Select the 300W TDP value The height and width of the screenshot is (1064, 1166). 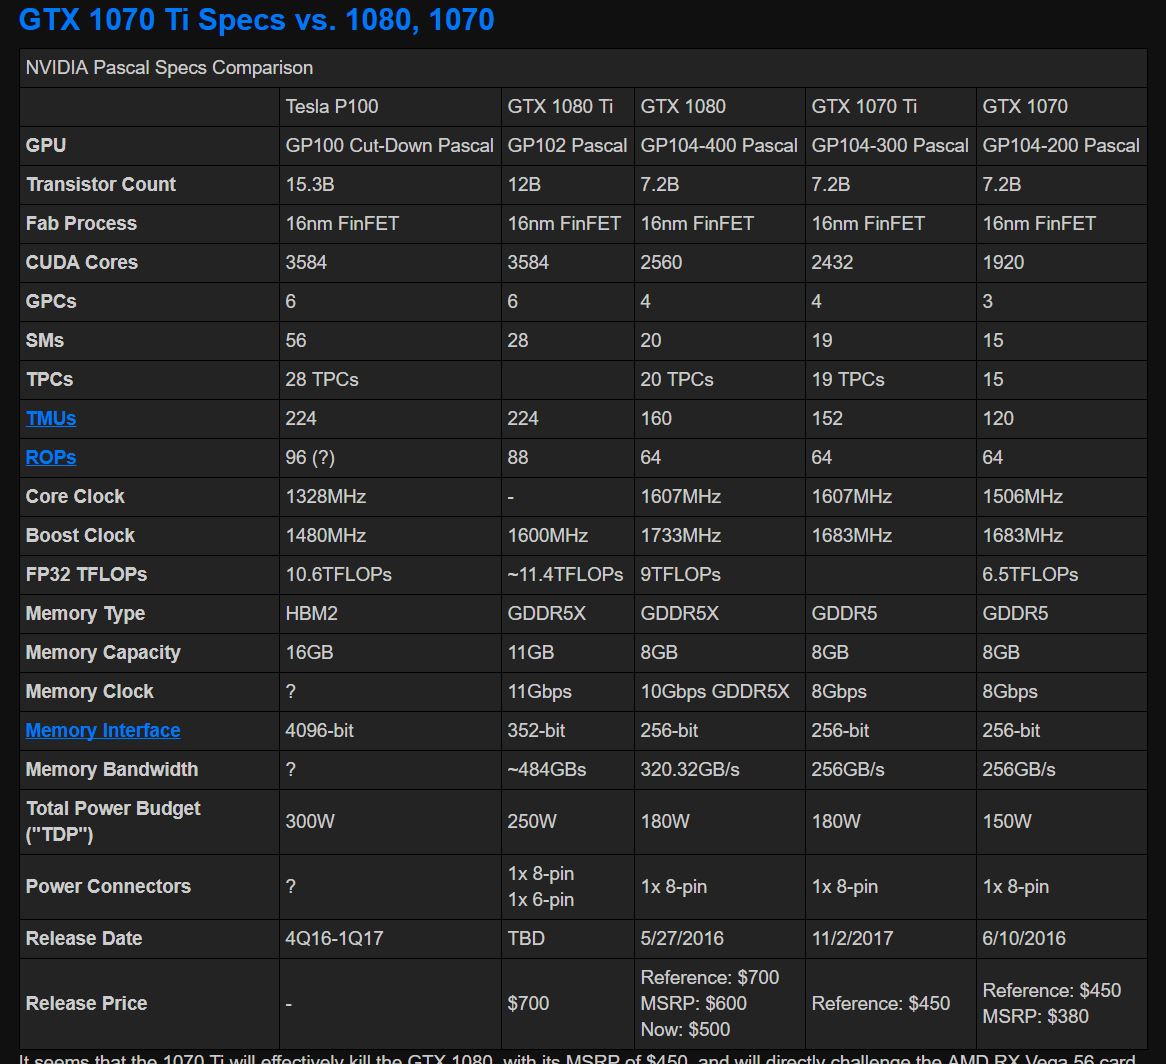[309, 822]
